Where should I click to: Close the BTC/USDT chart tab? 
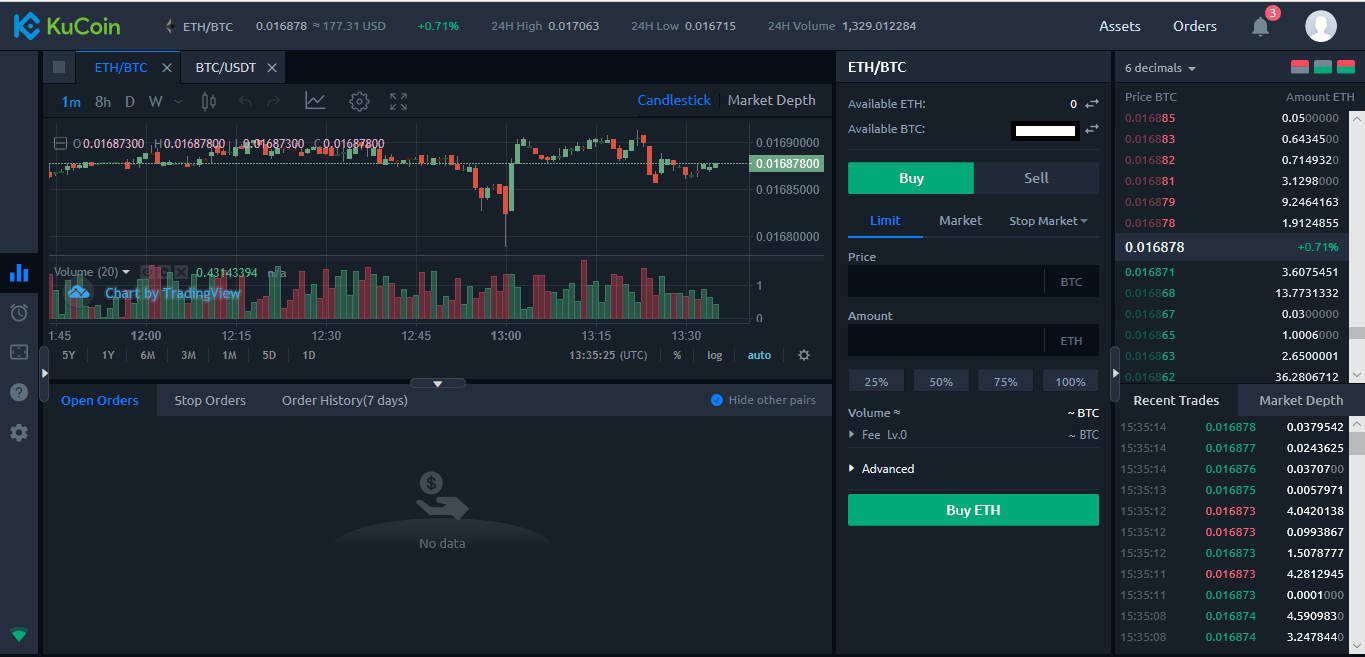pyautogui.click(x=272, y=68)
